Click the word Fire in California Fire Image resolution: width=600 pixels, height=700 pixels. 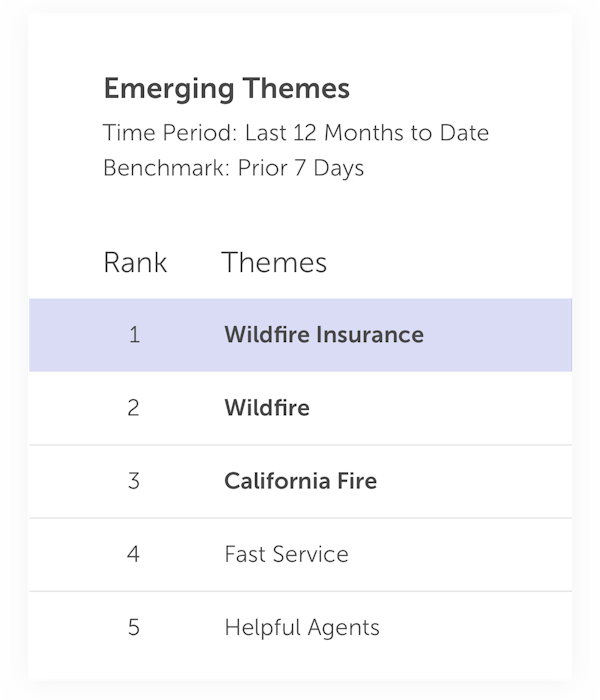(x=357, y=481)
